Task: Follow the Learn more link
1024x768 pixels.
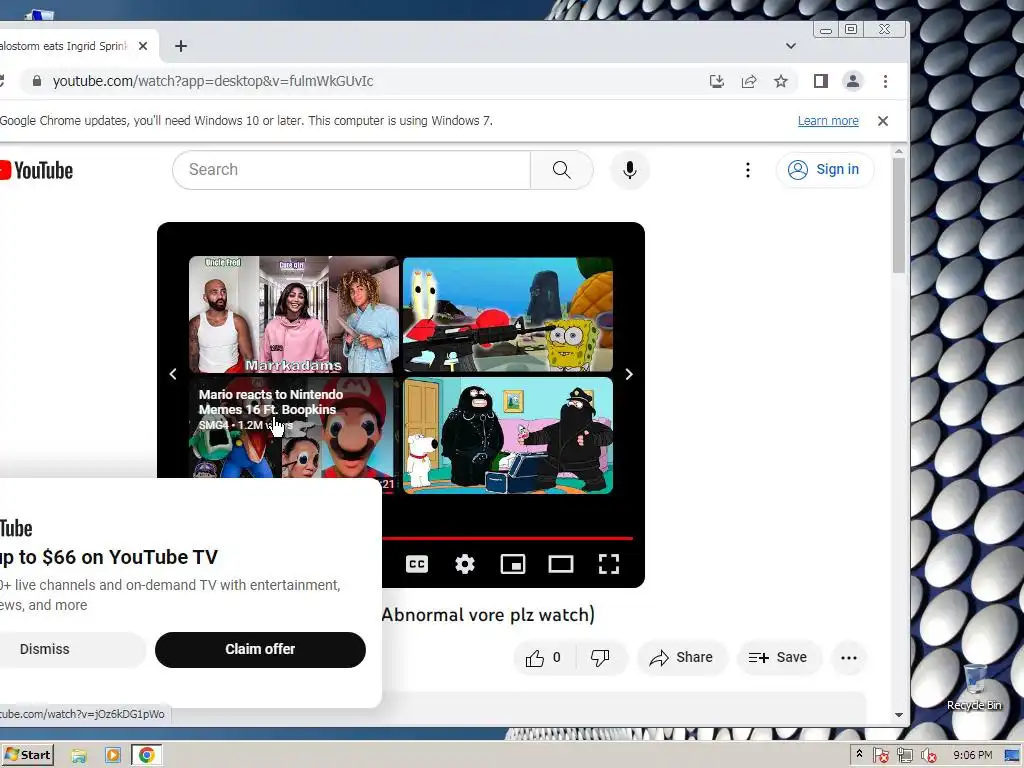Action: pyautogui.click(x=828, y=121)
